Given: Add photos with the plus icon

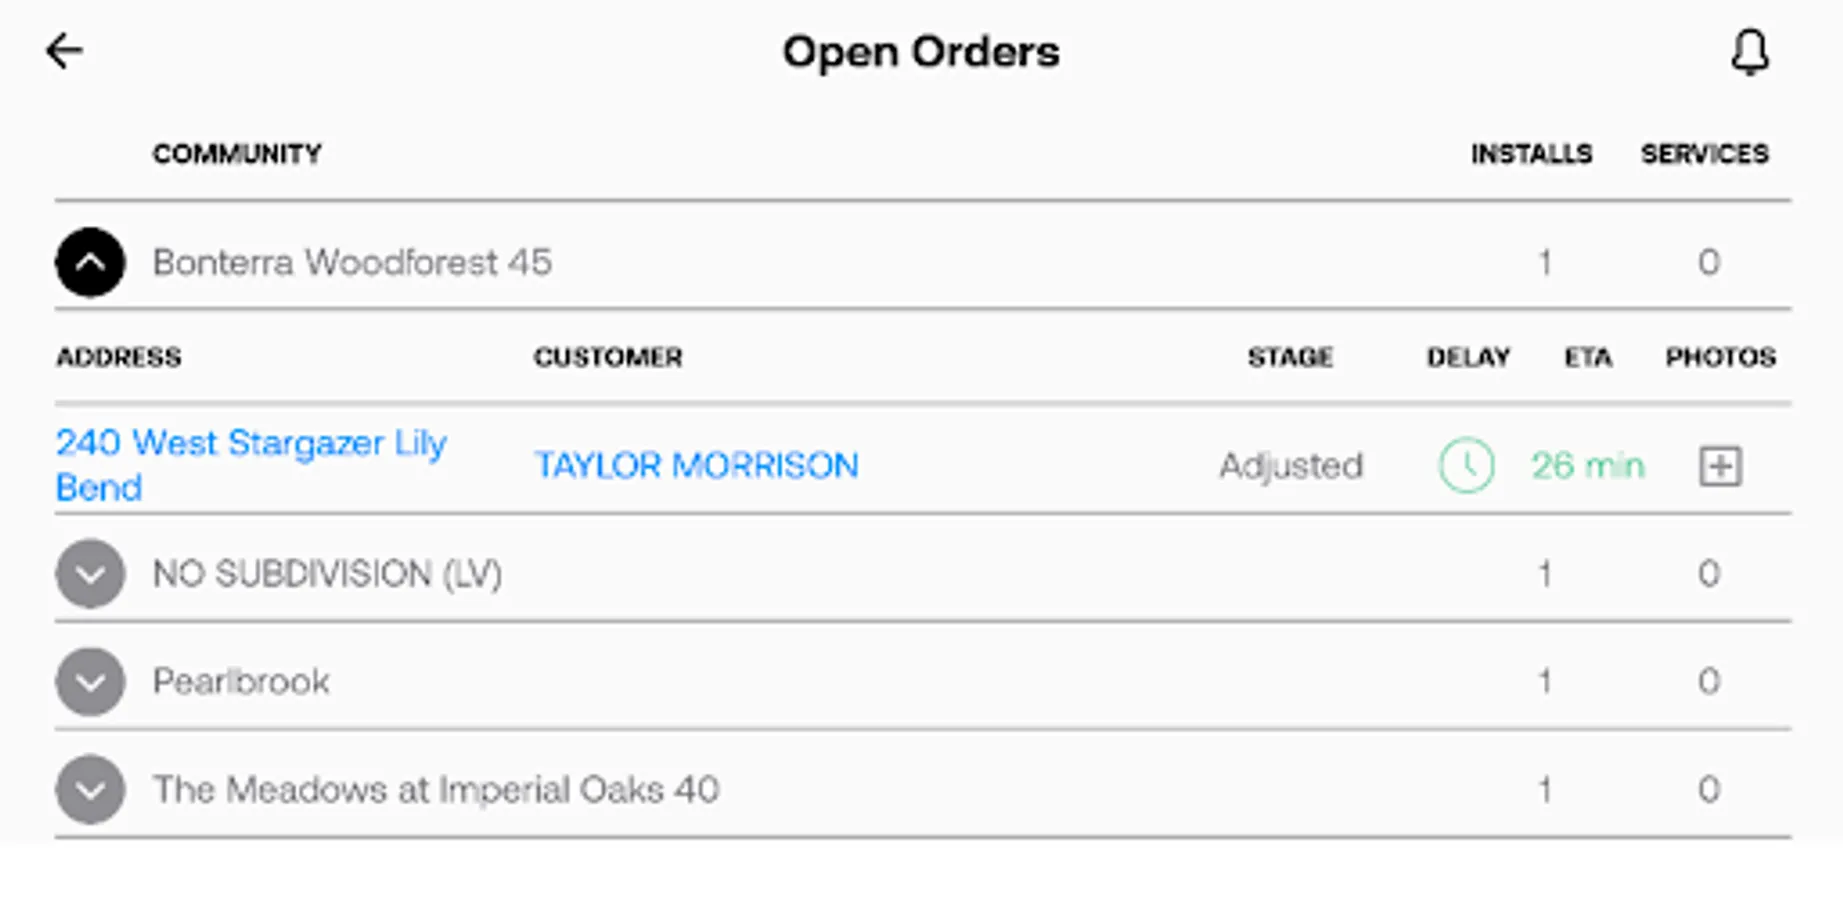Looking at the screenshot, I should [1720, 466].
